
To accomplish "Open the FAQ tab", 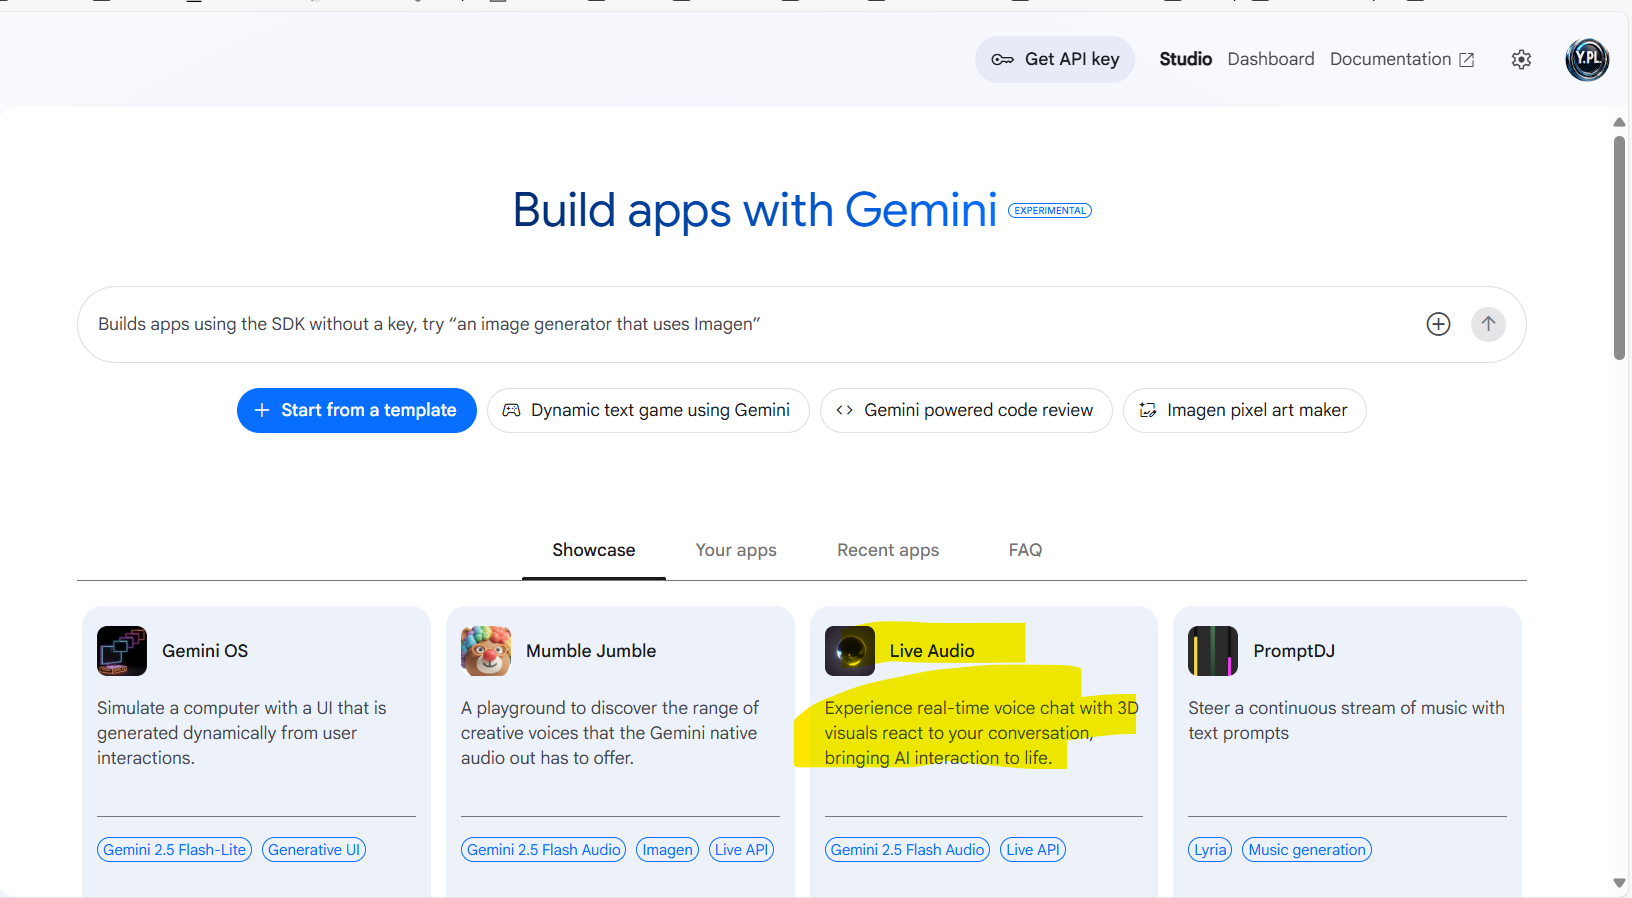I will coord(1025,550).
